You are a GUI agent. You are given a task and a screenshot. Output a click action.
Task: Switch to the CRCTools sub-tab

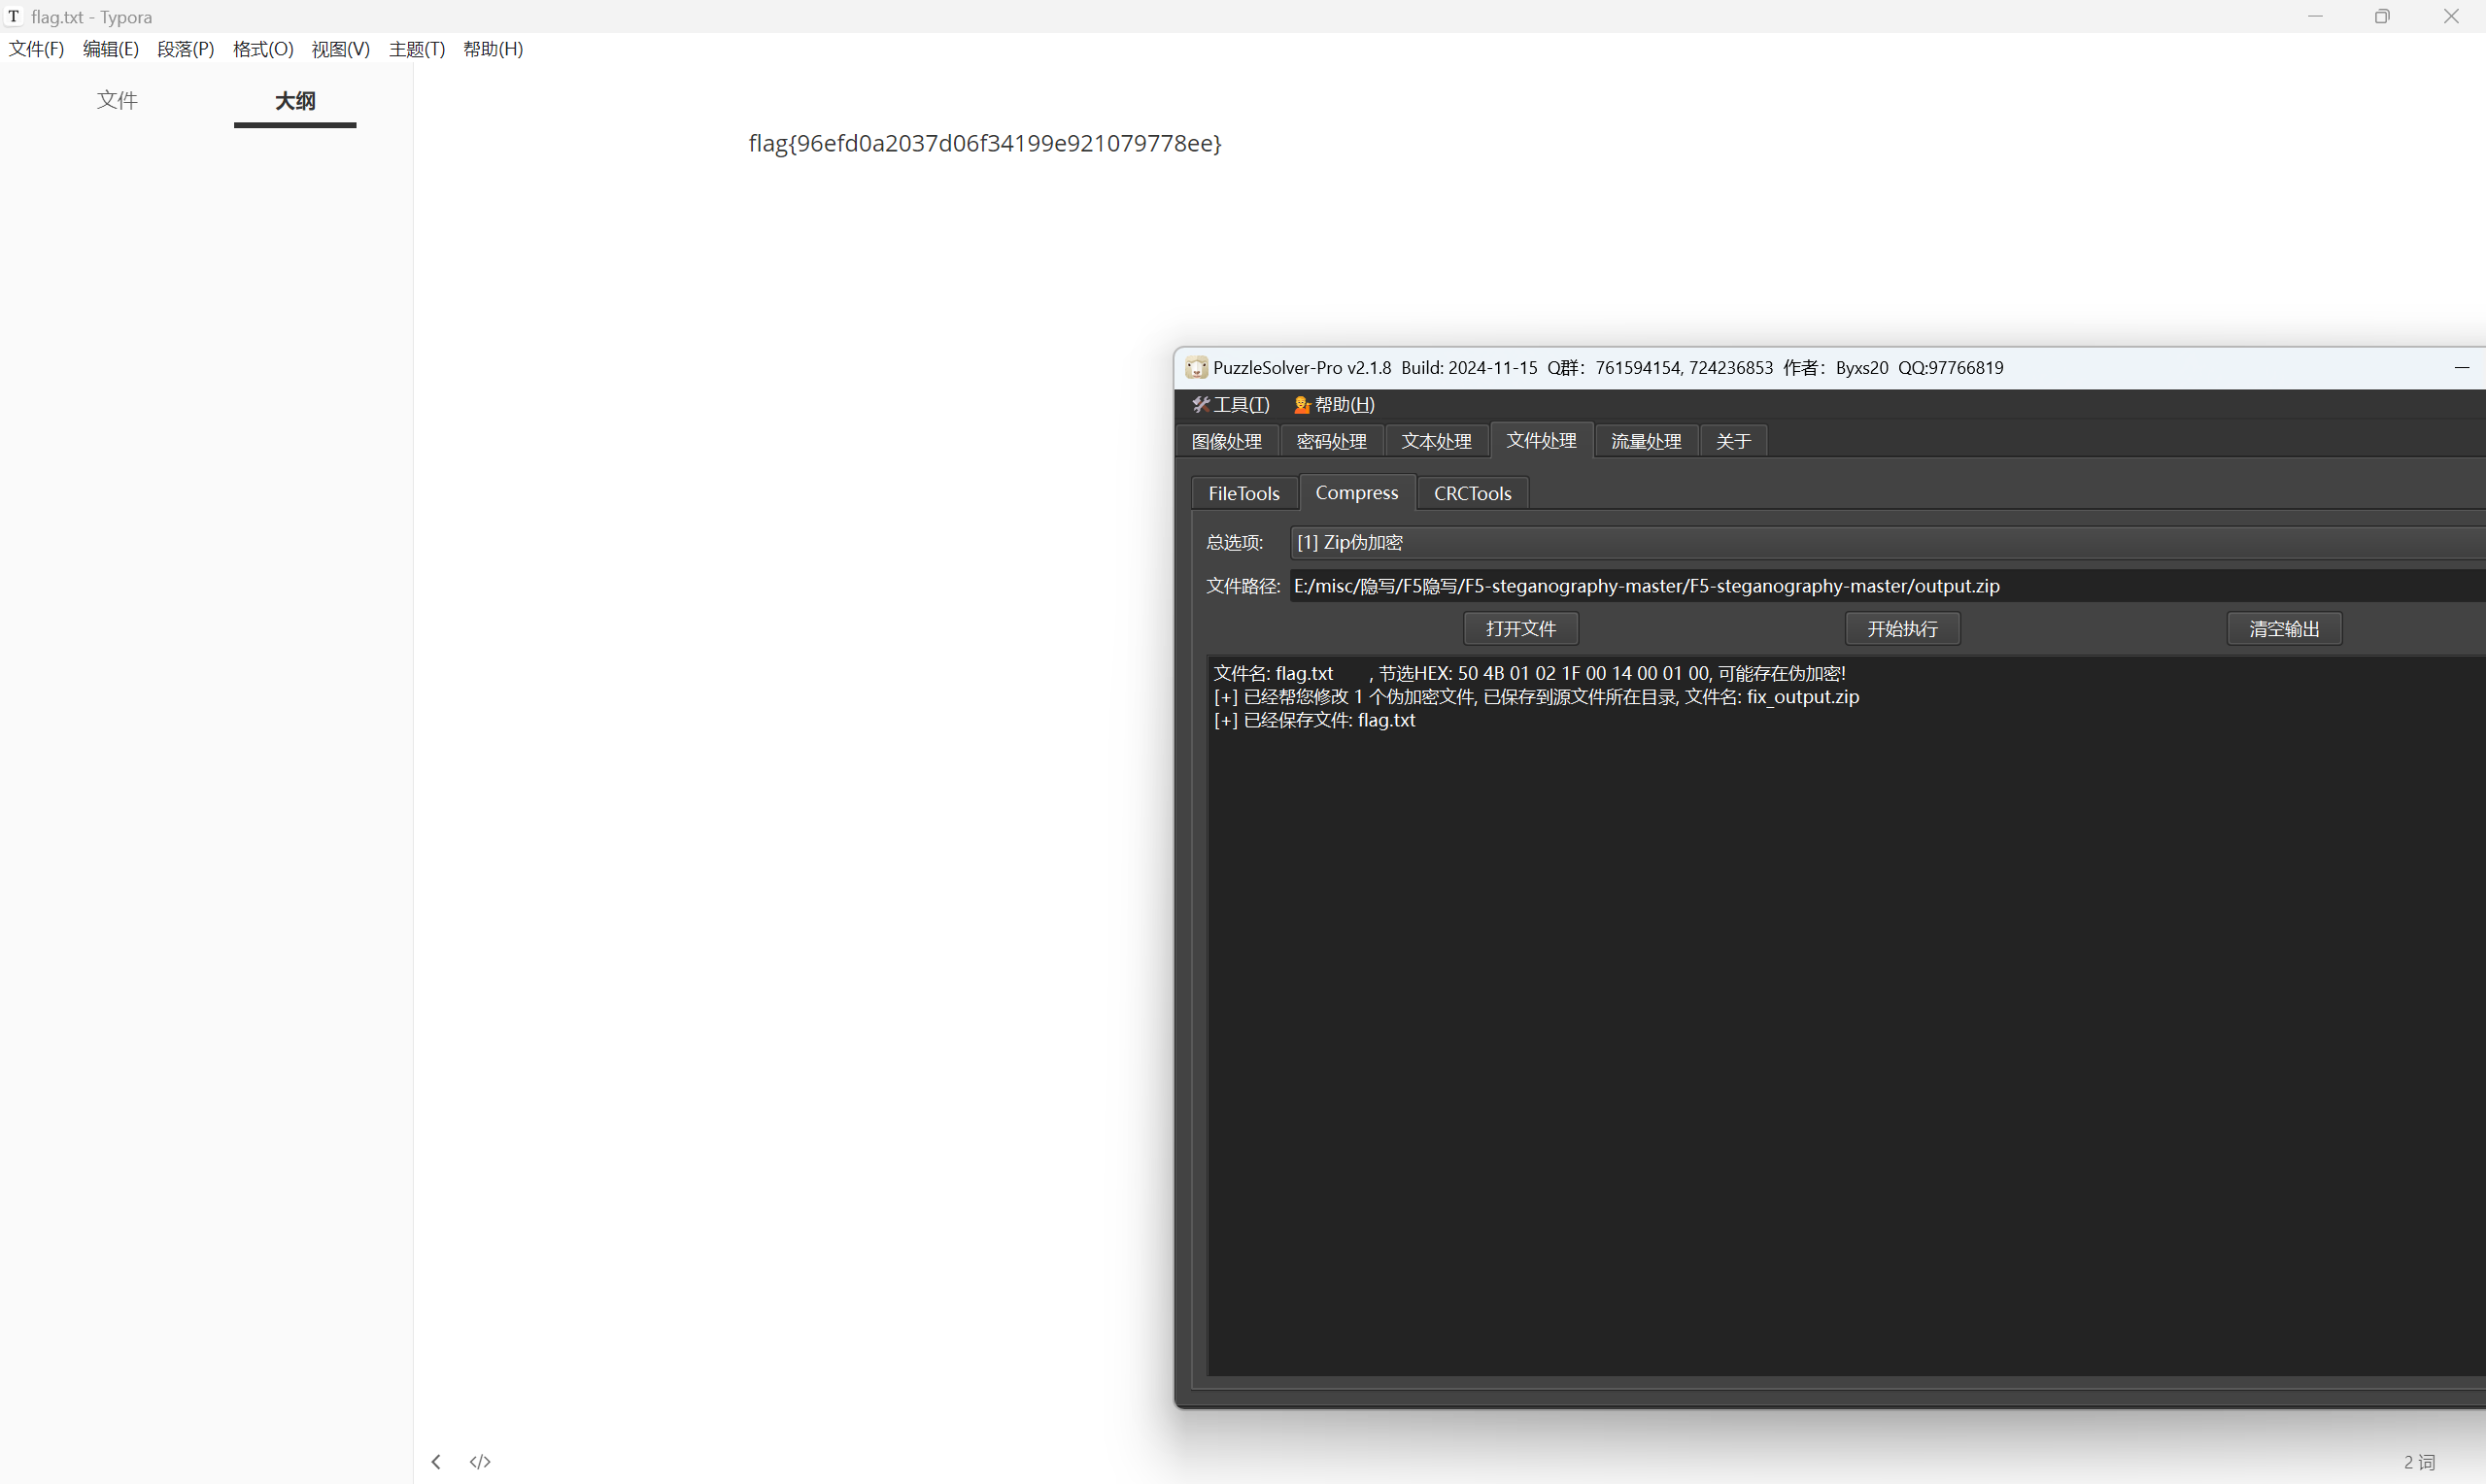click(x=1472, y=493)
